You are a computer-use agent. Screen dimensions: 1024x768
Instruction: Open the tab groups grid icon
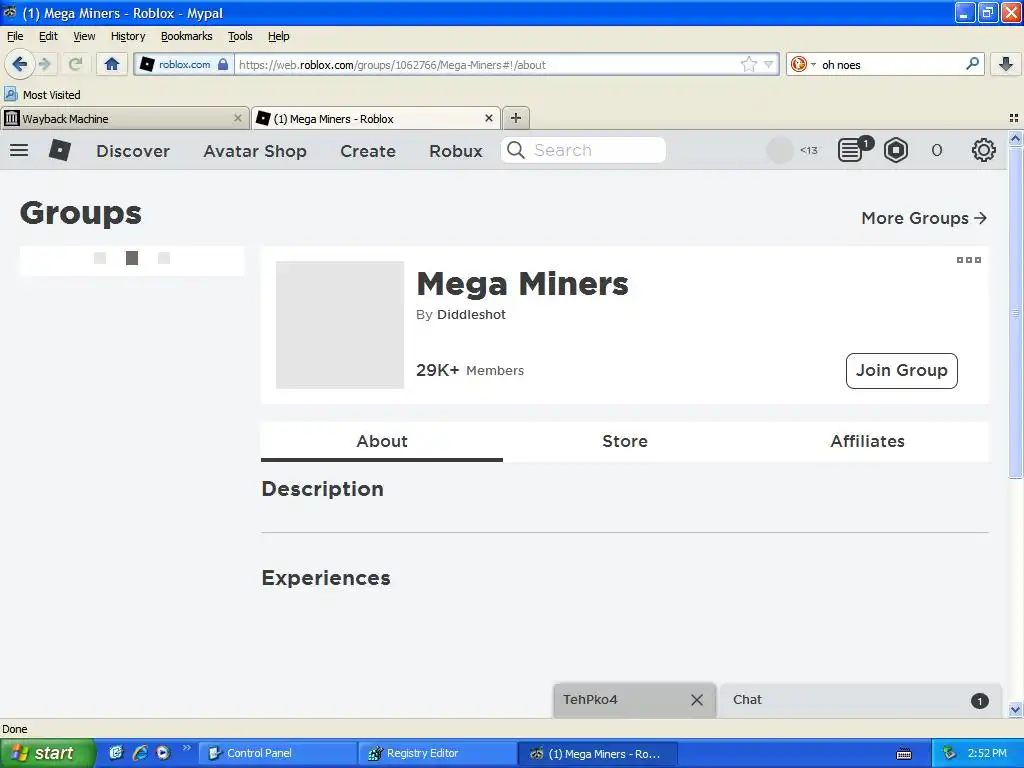tap(1014, 118)
